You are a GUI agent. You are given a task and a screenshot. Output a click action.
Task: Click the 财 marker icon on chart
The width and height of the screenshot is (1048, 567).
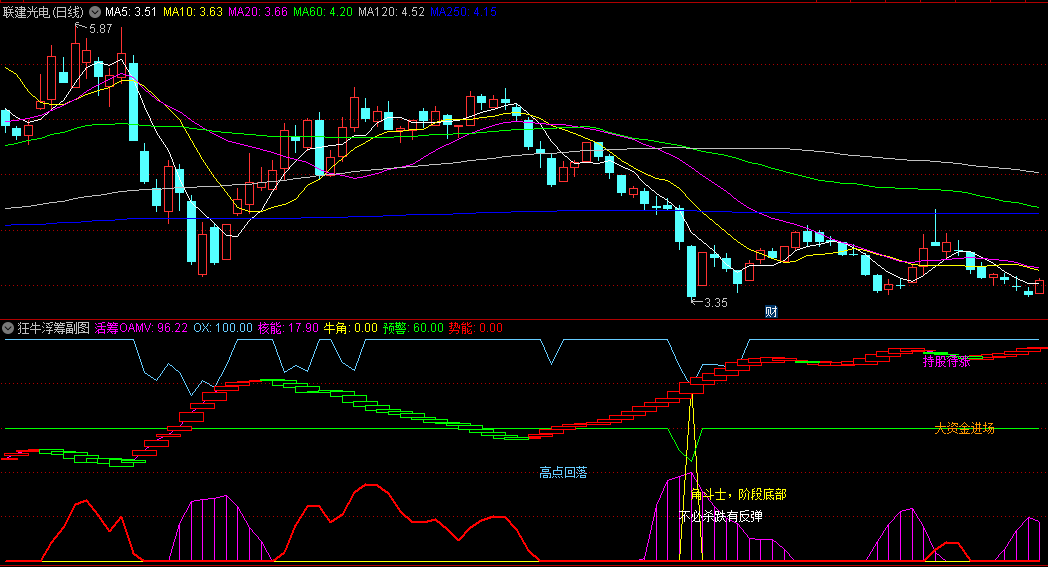click(x=771, y=311)
